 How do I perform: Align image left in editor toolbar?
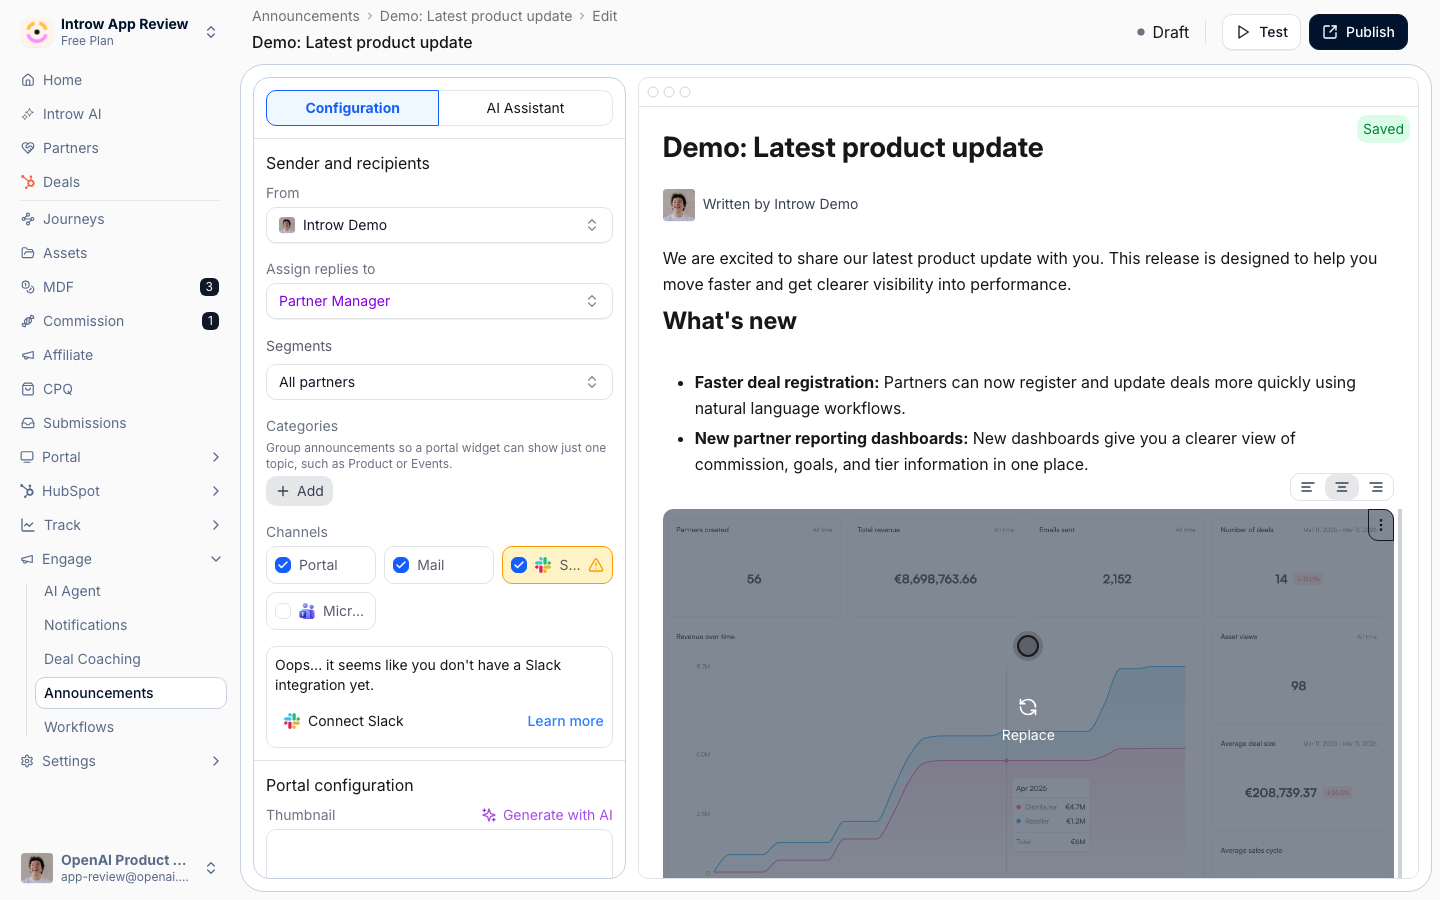point(1307,487)
